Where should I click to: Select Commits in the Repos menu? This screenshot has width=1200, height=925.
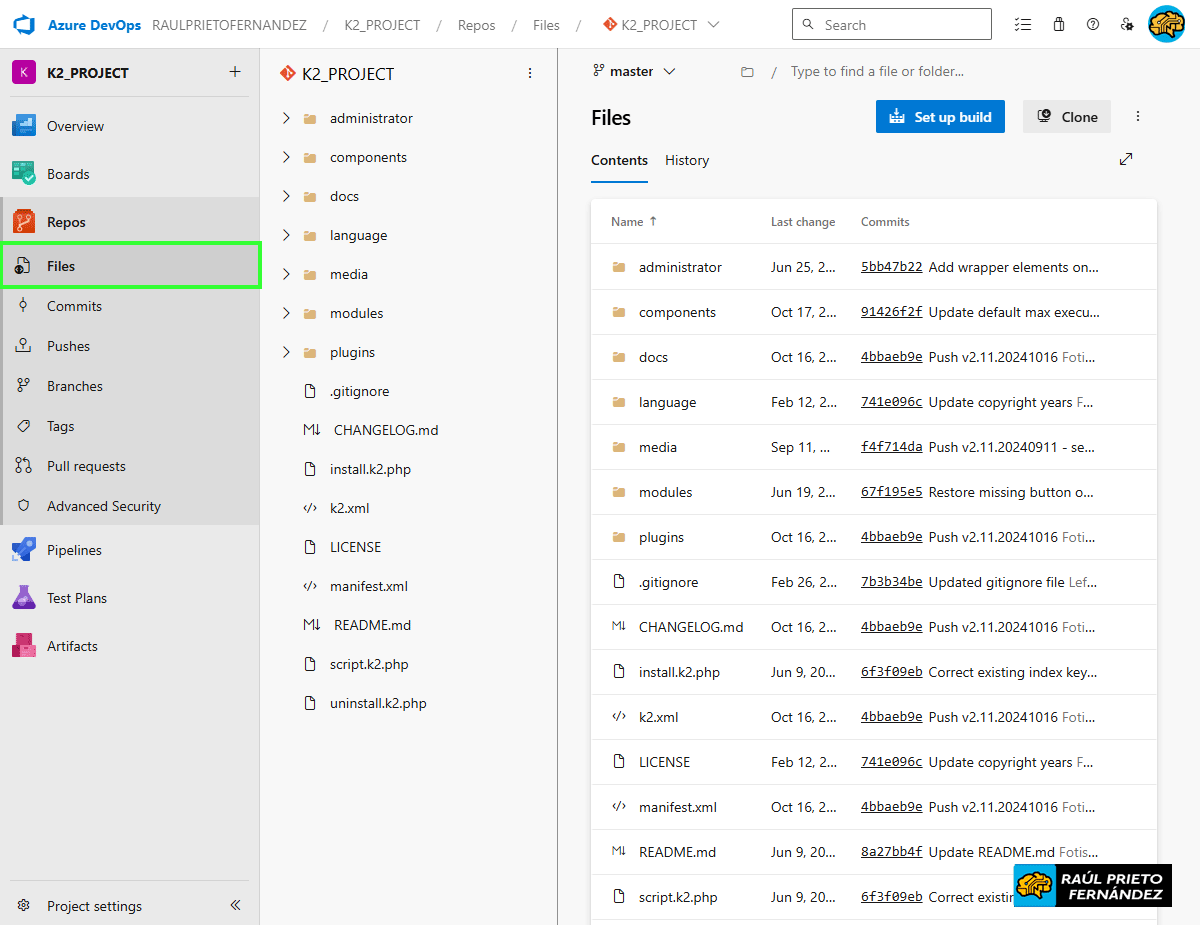(74, 306)
